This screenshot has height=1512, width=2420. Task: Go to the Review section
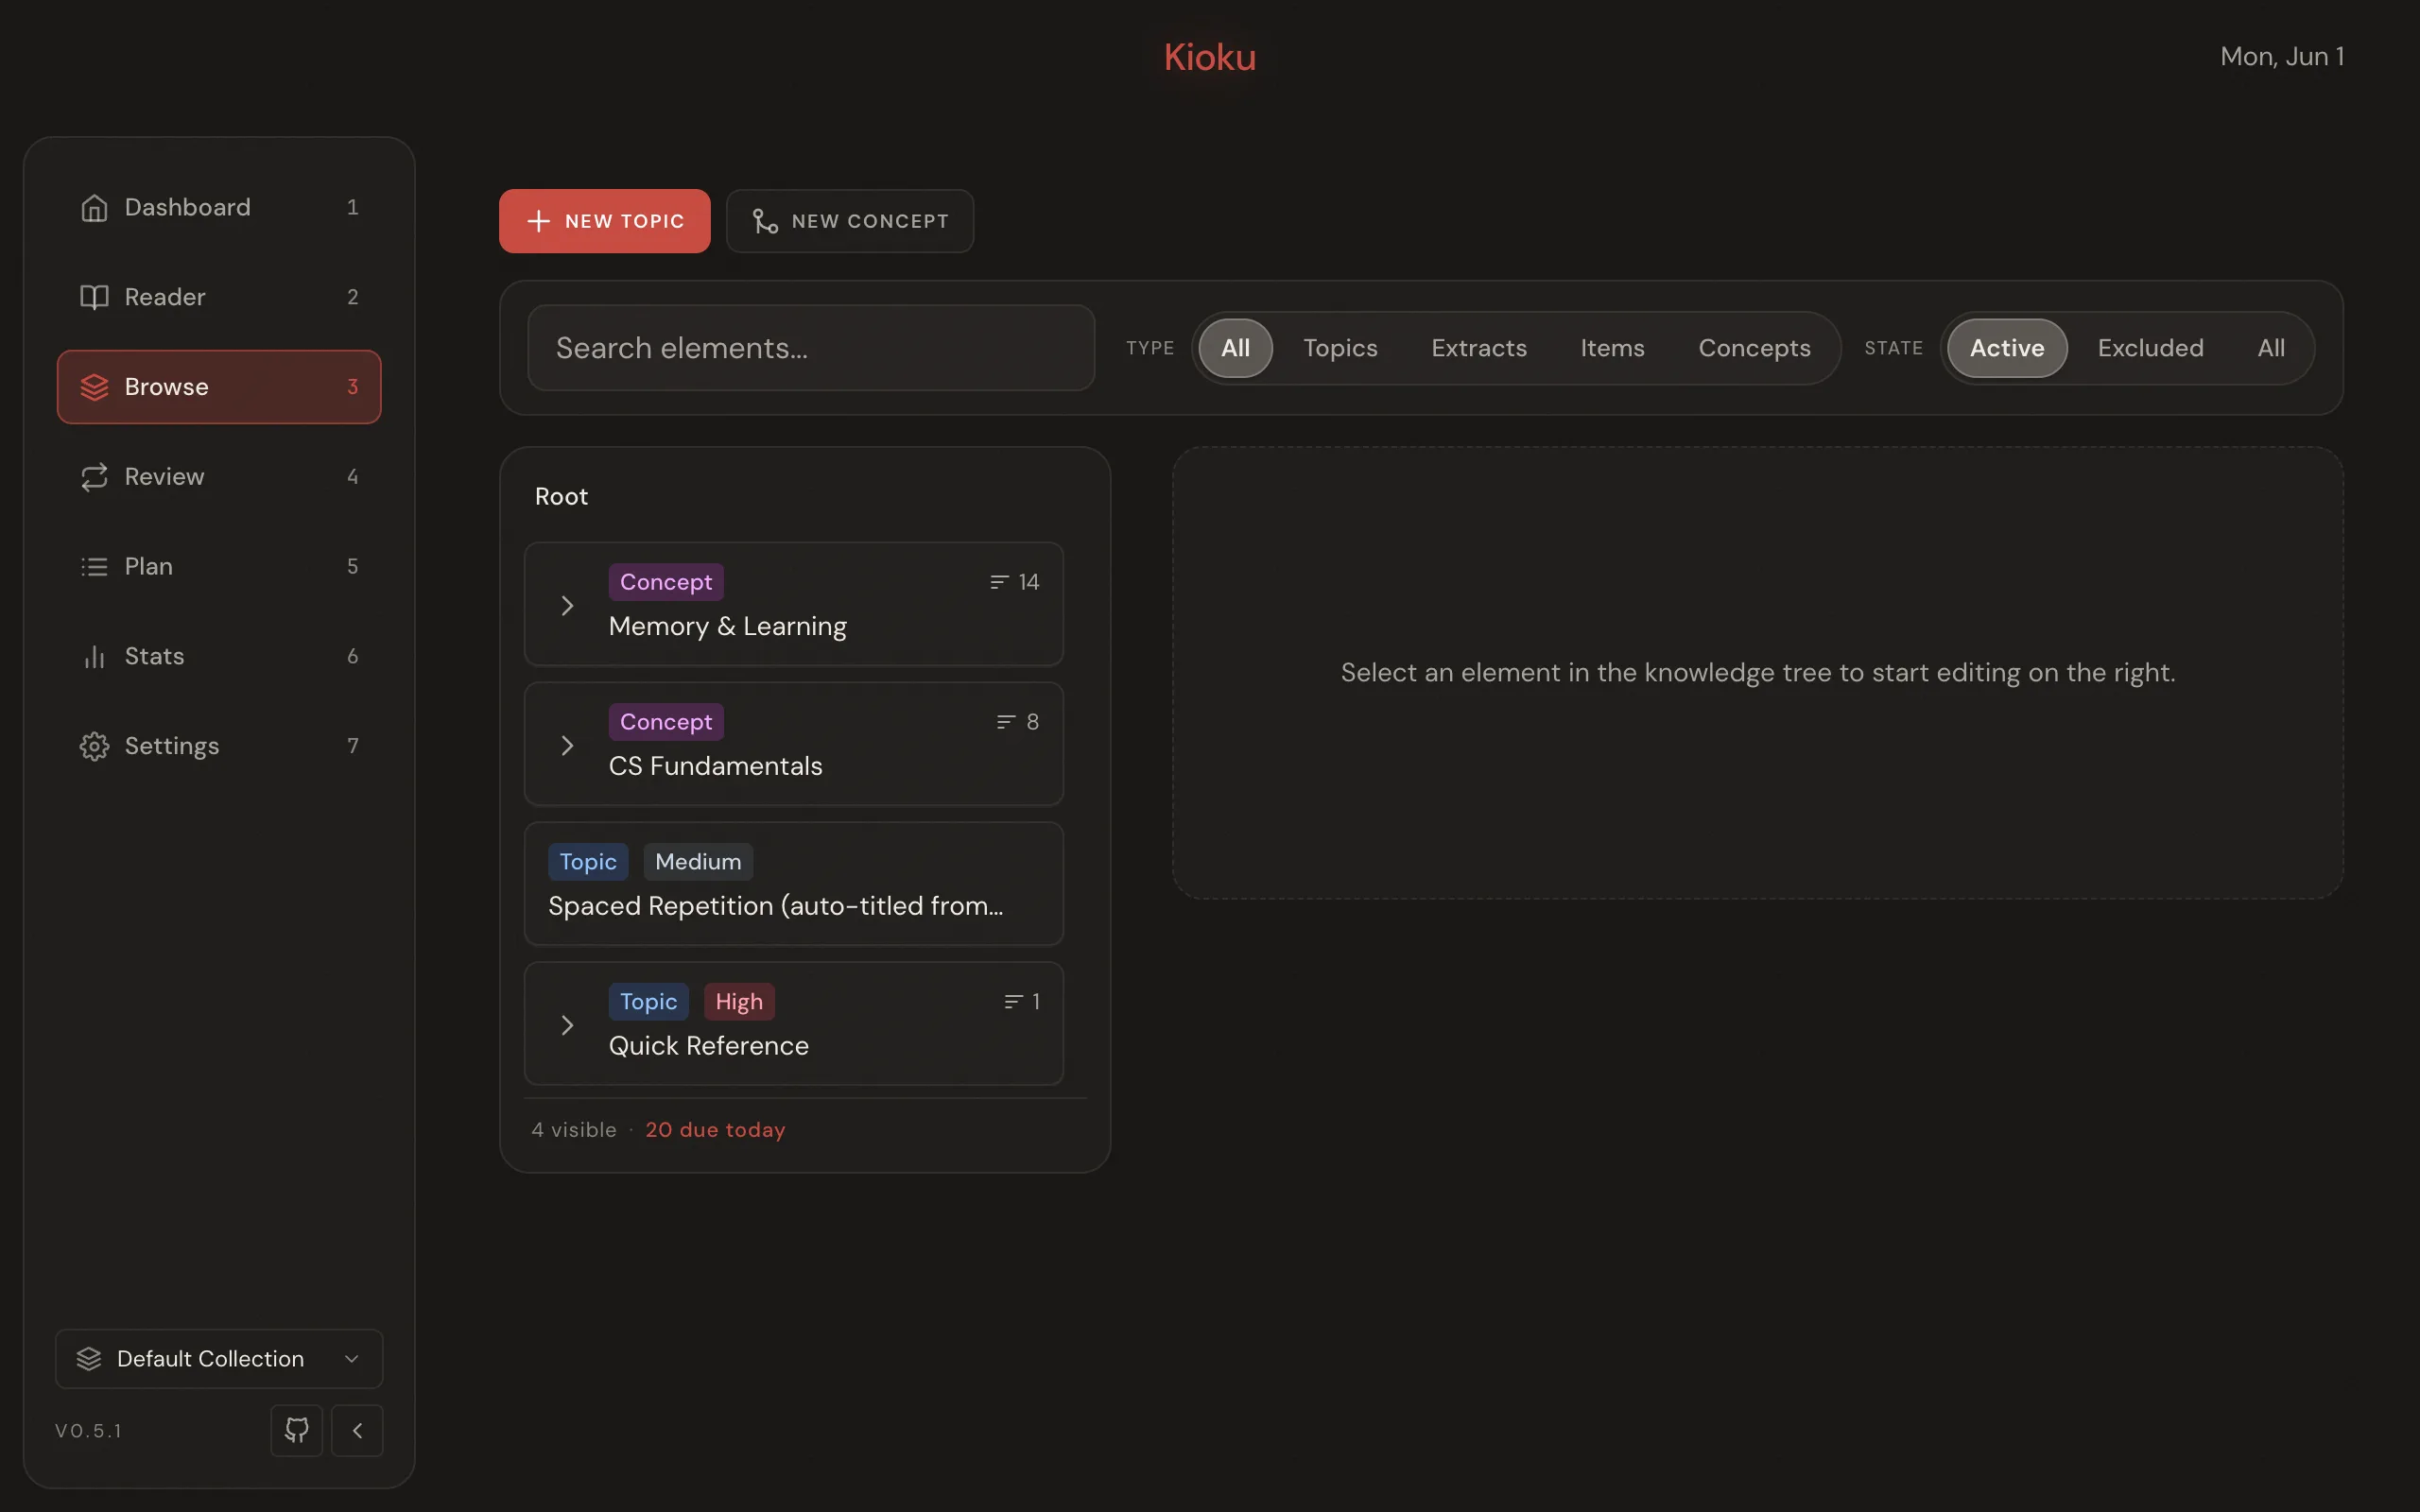pyautogui.click(x=219, y=477)
